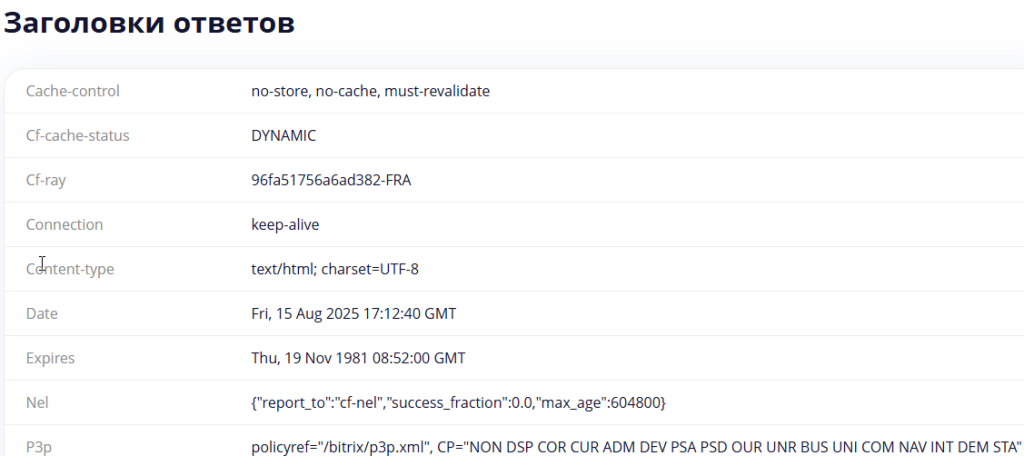Select the P3p header name
The width and height of the screenshot is (1024, 456).
[x=38, y=446]
